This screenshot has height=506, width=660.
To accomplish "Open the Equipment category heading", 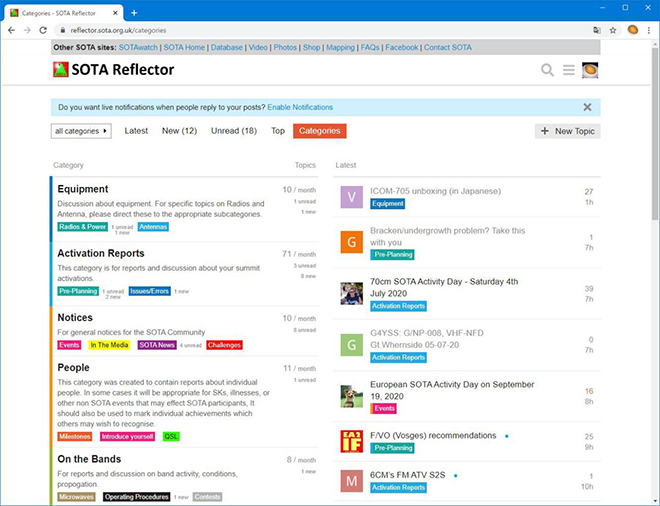I will coord(82,189).
